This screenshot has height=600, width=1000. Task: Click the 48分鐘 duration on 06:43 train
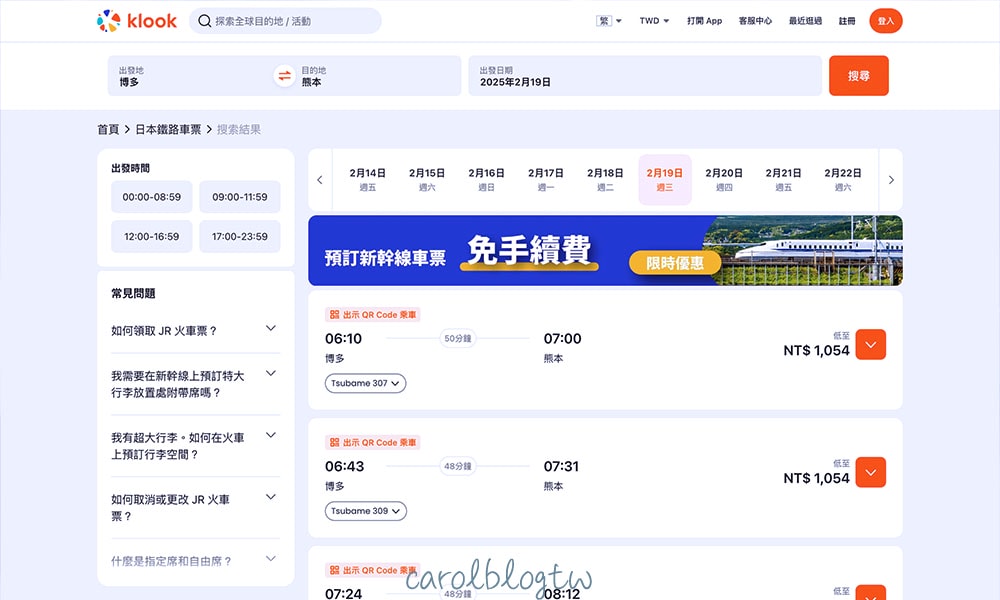tap(458, 467)
